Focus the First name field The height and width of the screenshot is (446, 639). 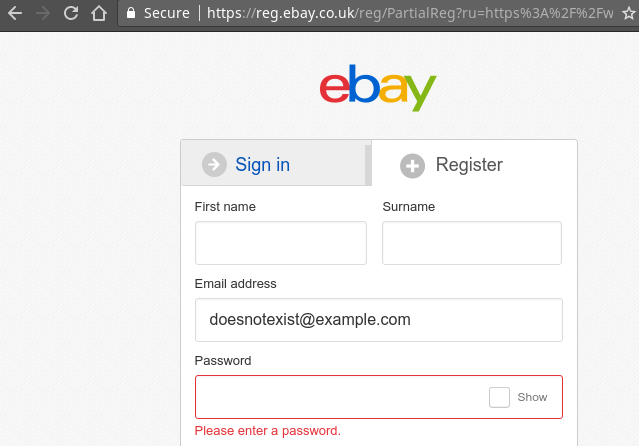tap(281, 243)
